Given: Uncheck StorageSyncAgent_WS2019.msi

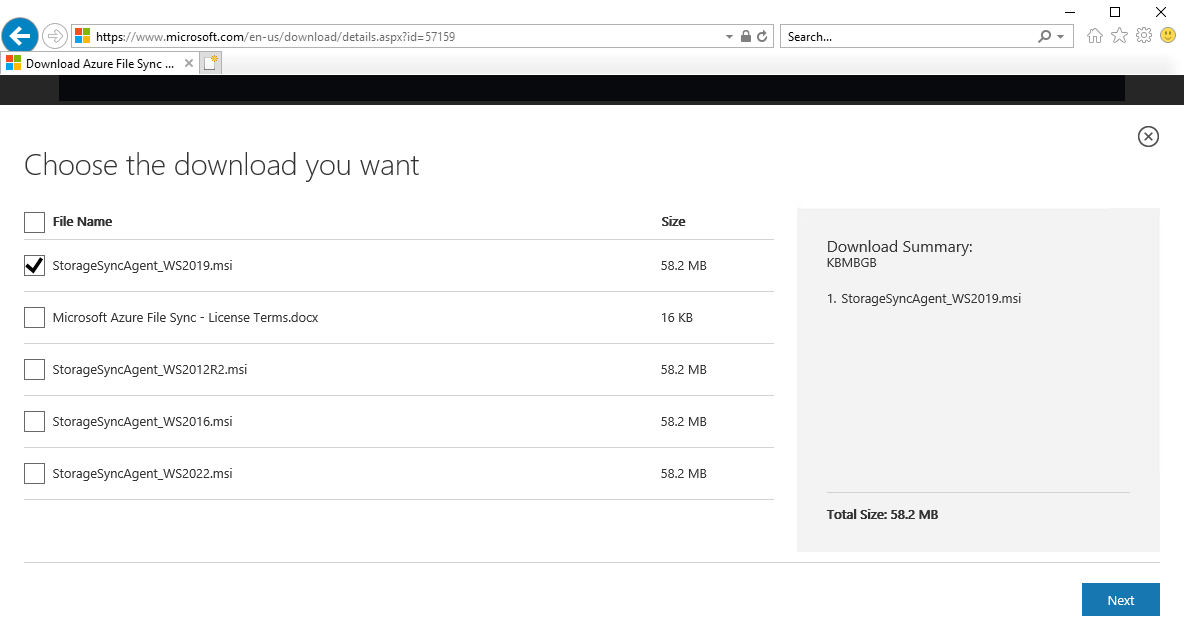Looking at the screenshot, I should 33,265.
